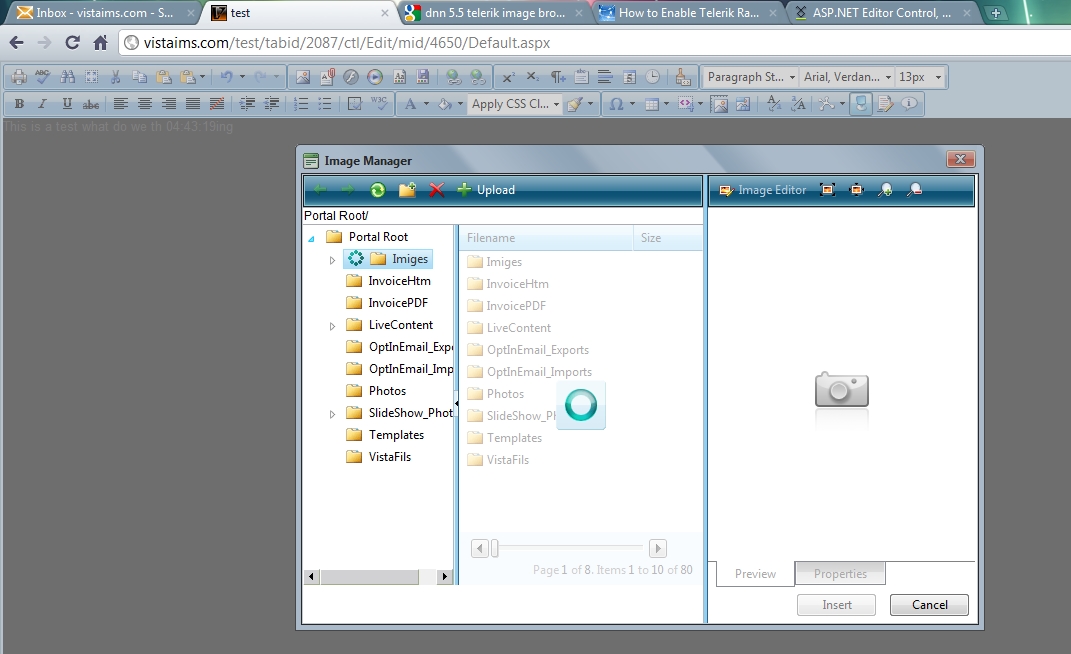Click the Format Stripper brush icon
The image size is (1071, 654).
pos(683,77)
